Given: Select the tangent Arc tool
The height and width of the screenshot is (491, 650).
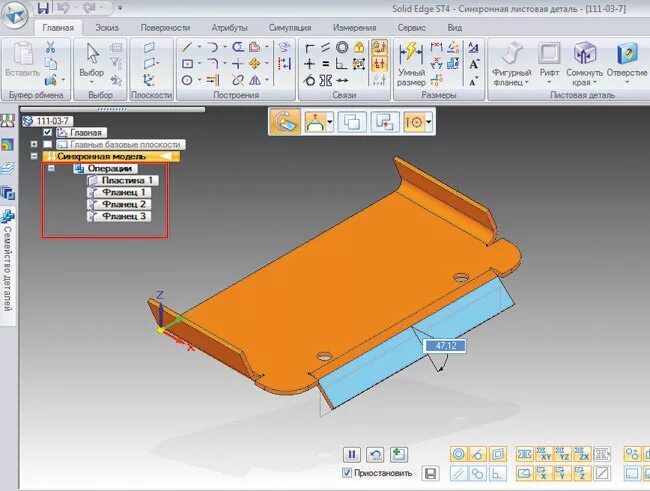Looking at the screenshot, I should pyautogui.click(x=212, y=47).
